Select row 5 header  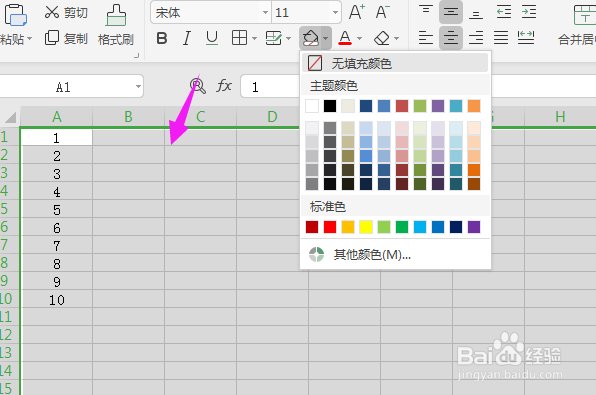(x=9, y=209)
